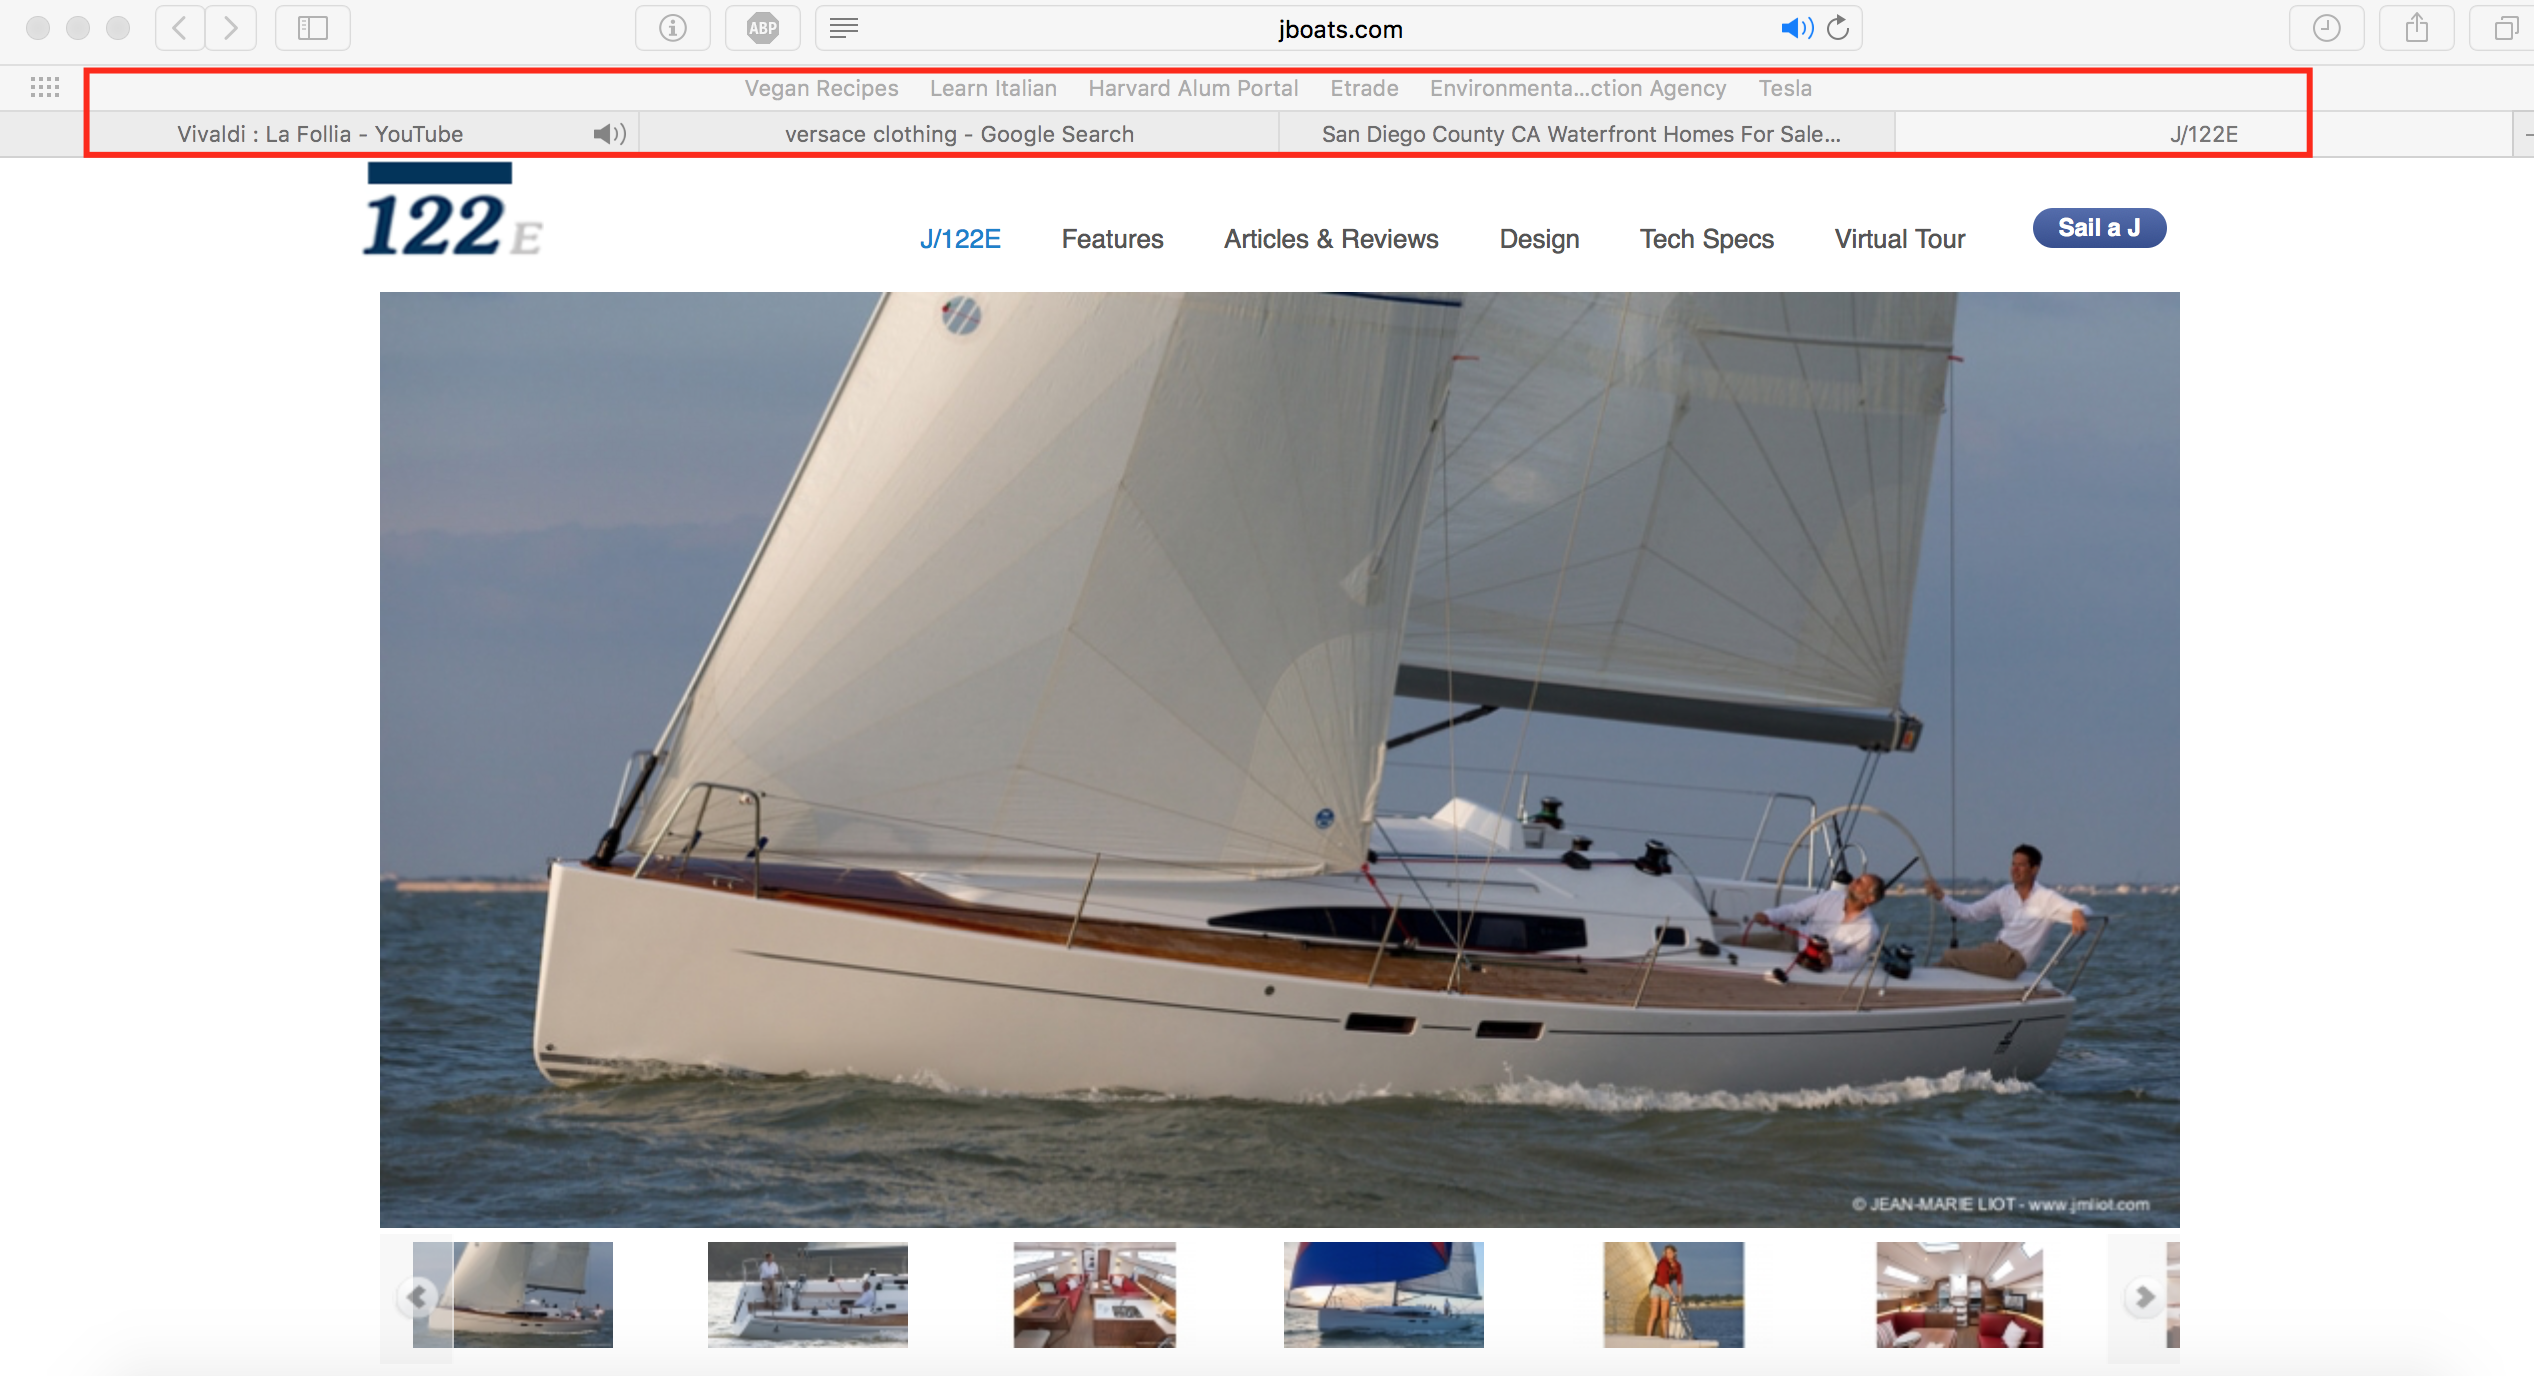Viewport: 2534px width, 1376px height.
Task: Click the Safari back navigation arrow
Action: click(180, 28)
